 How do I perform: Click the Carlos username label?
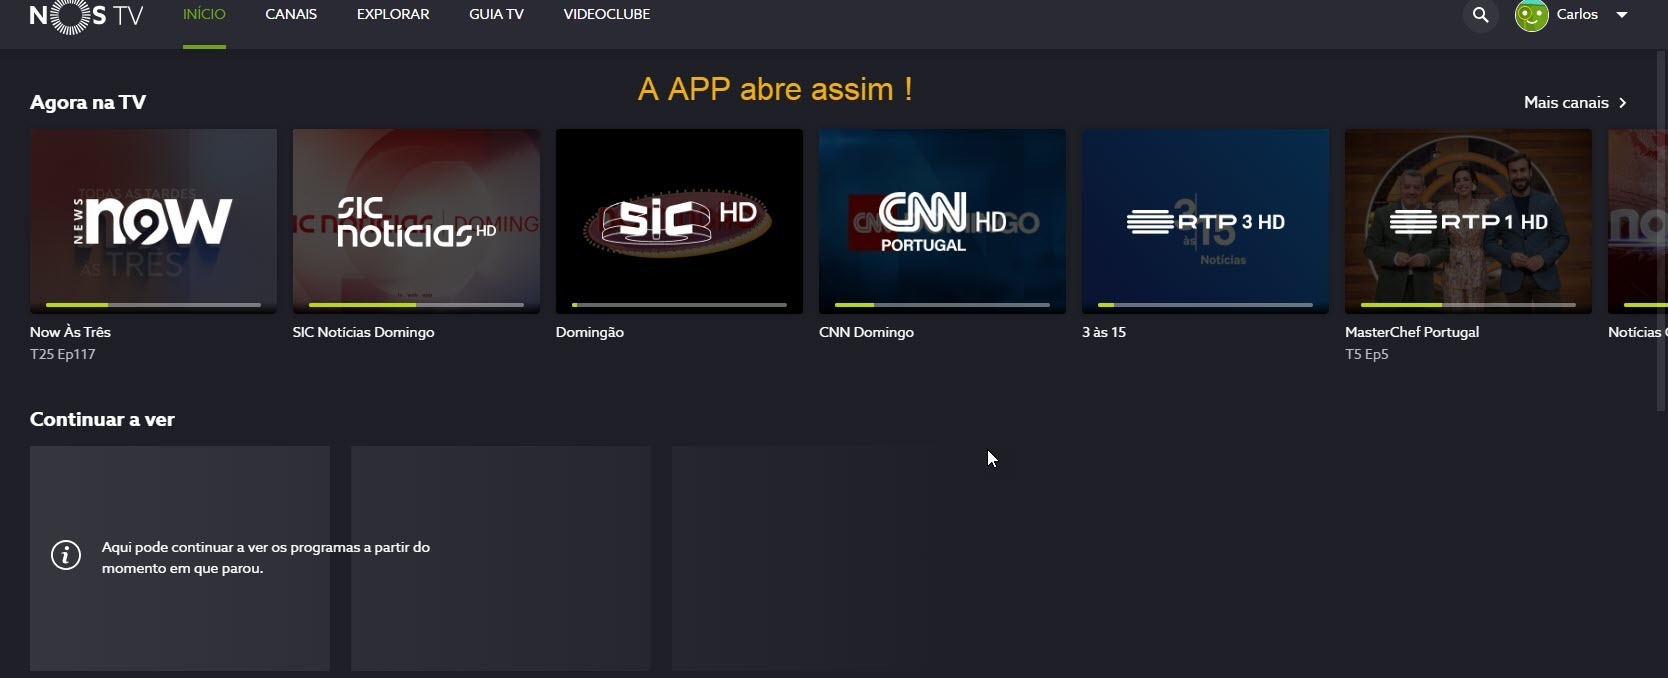point(1577,15)
